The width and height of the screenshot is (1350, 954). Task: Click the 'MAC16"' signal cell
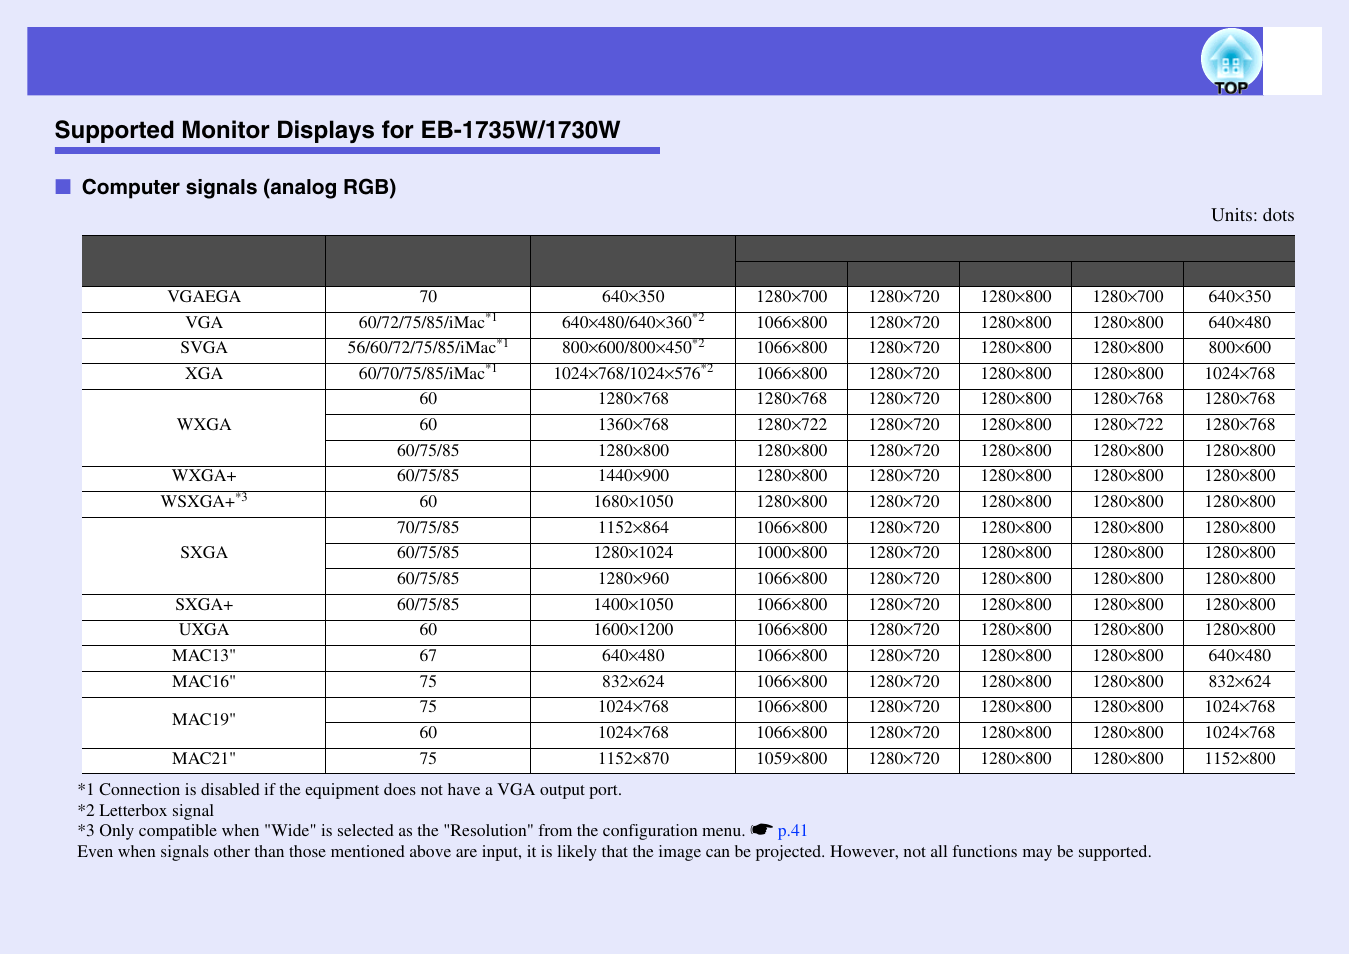[x=204, y=682]
